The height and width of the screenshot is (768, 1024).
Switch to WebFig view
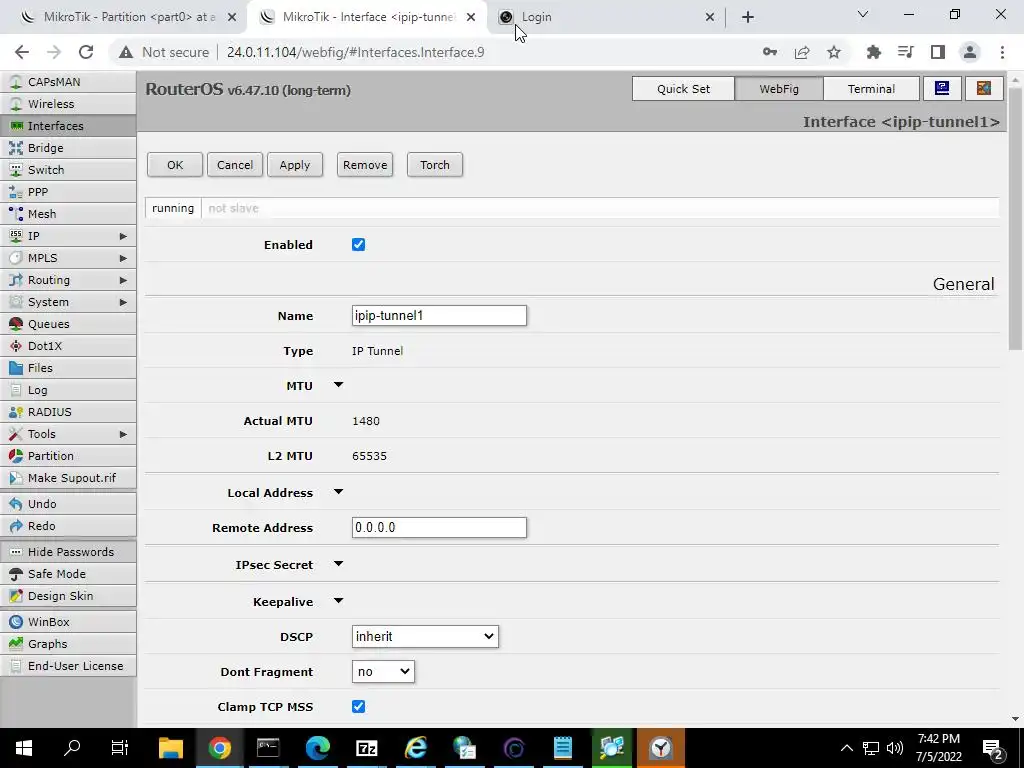778,89
